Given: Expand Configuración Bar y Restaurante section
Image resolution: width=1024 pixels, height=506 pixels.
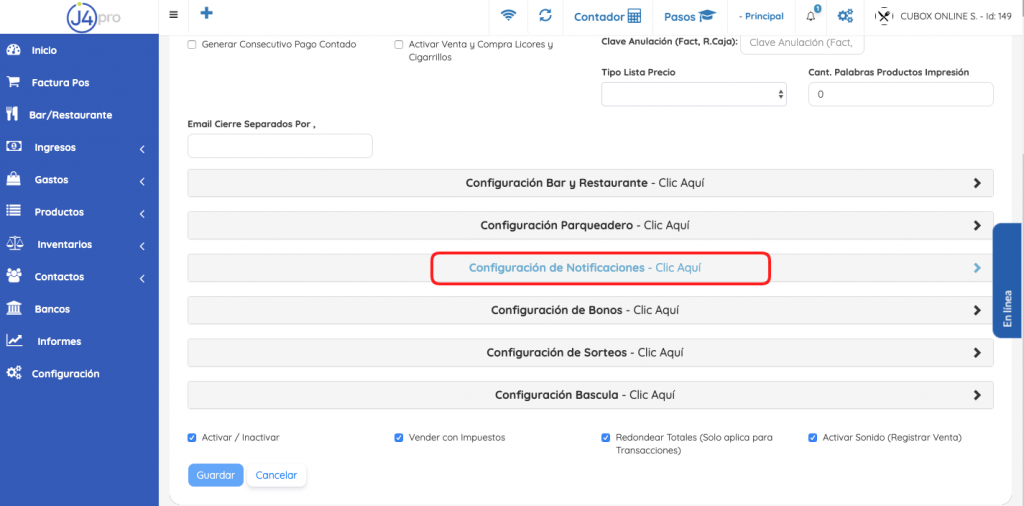Looking at the screenshot, I should (590, 184).
